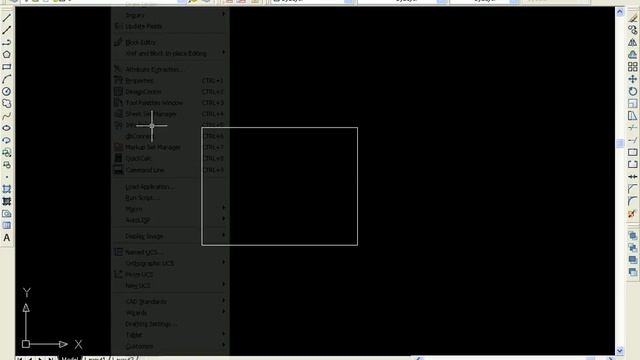The width and height of the screenshot is (640, 360).
Task: Click the Mirror tool
Action: click(x=633, y=42)
